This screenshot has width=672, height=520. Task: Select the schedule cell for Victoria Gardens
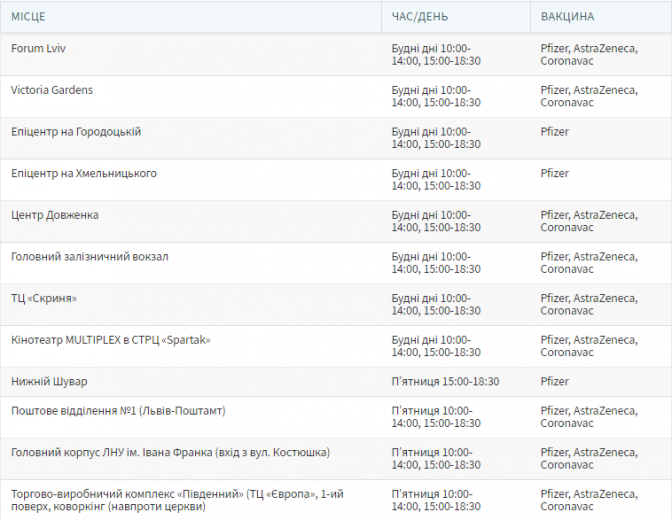[x=436, y=96]
